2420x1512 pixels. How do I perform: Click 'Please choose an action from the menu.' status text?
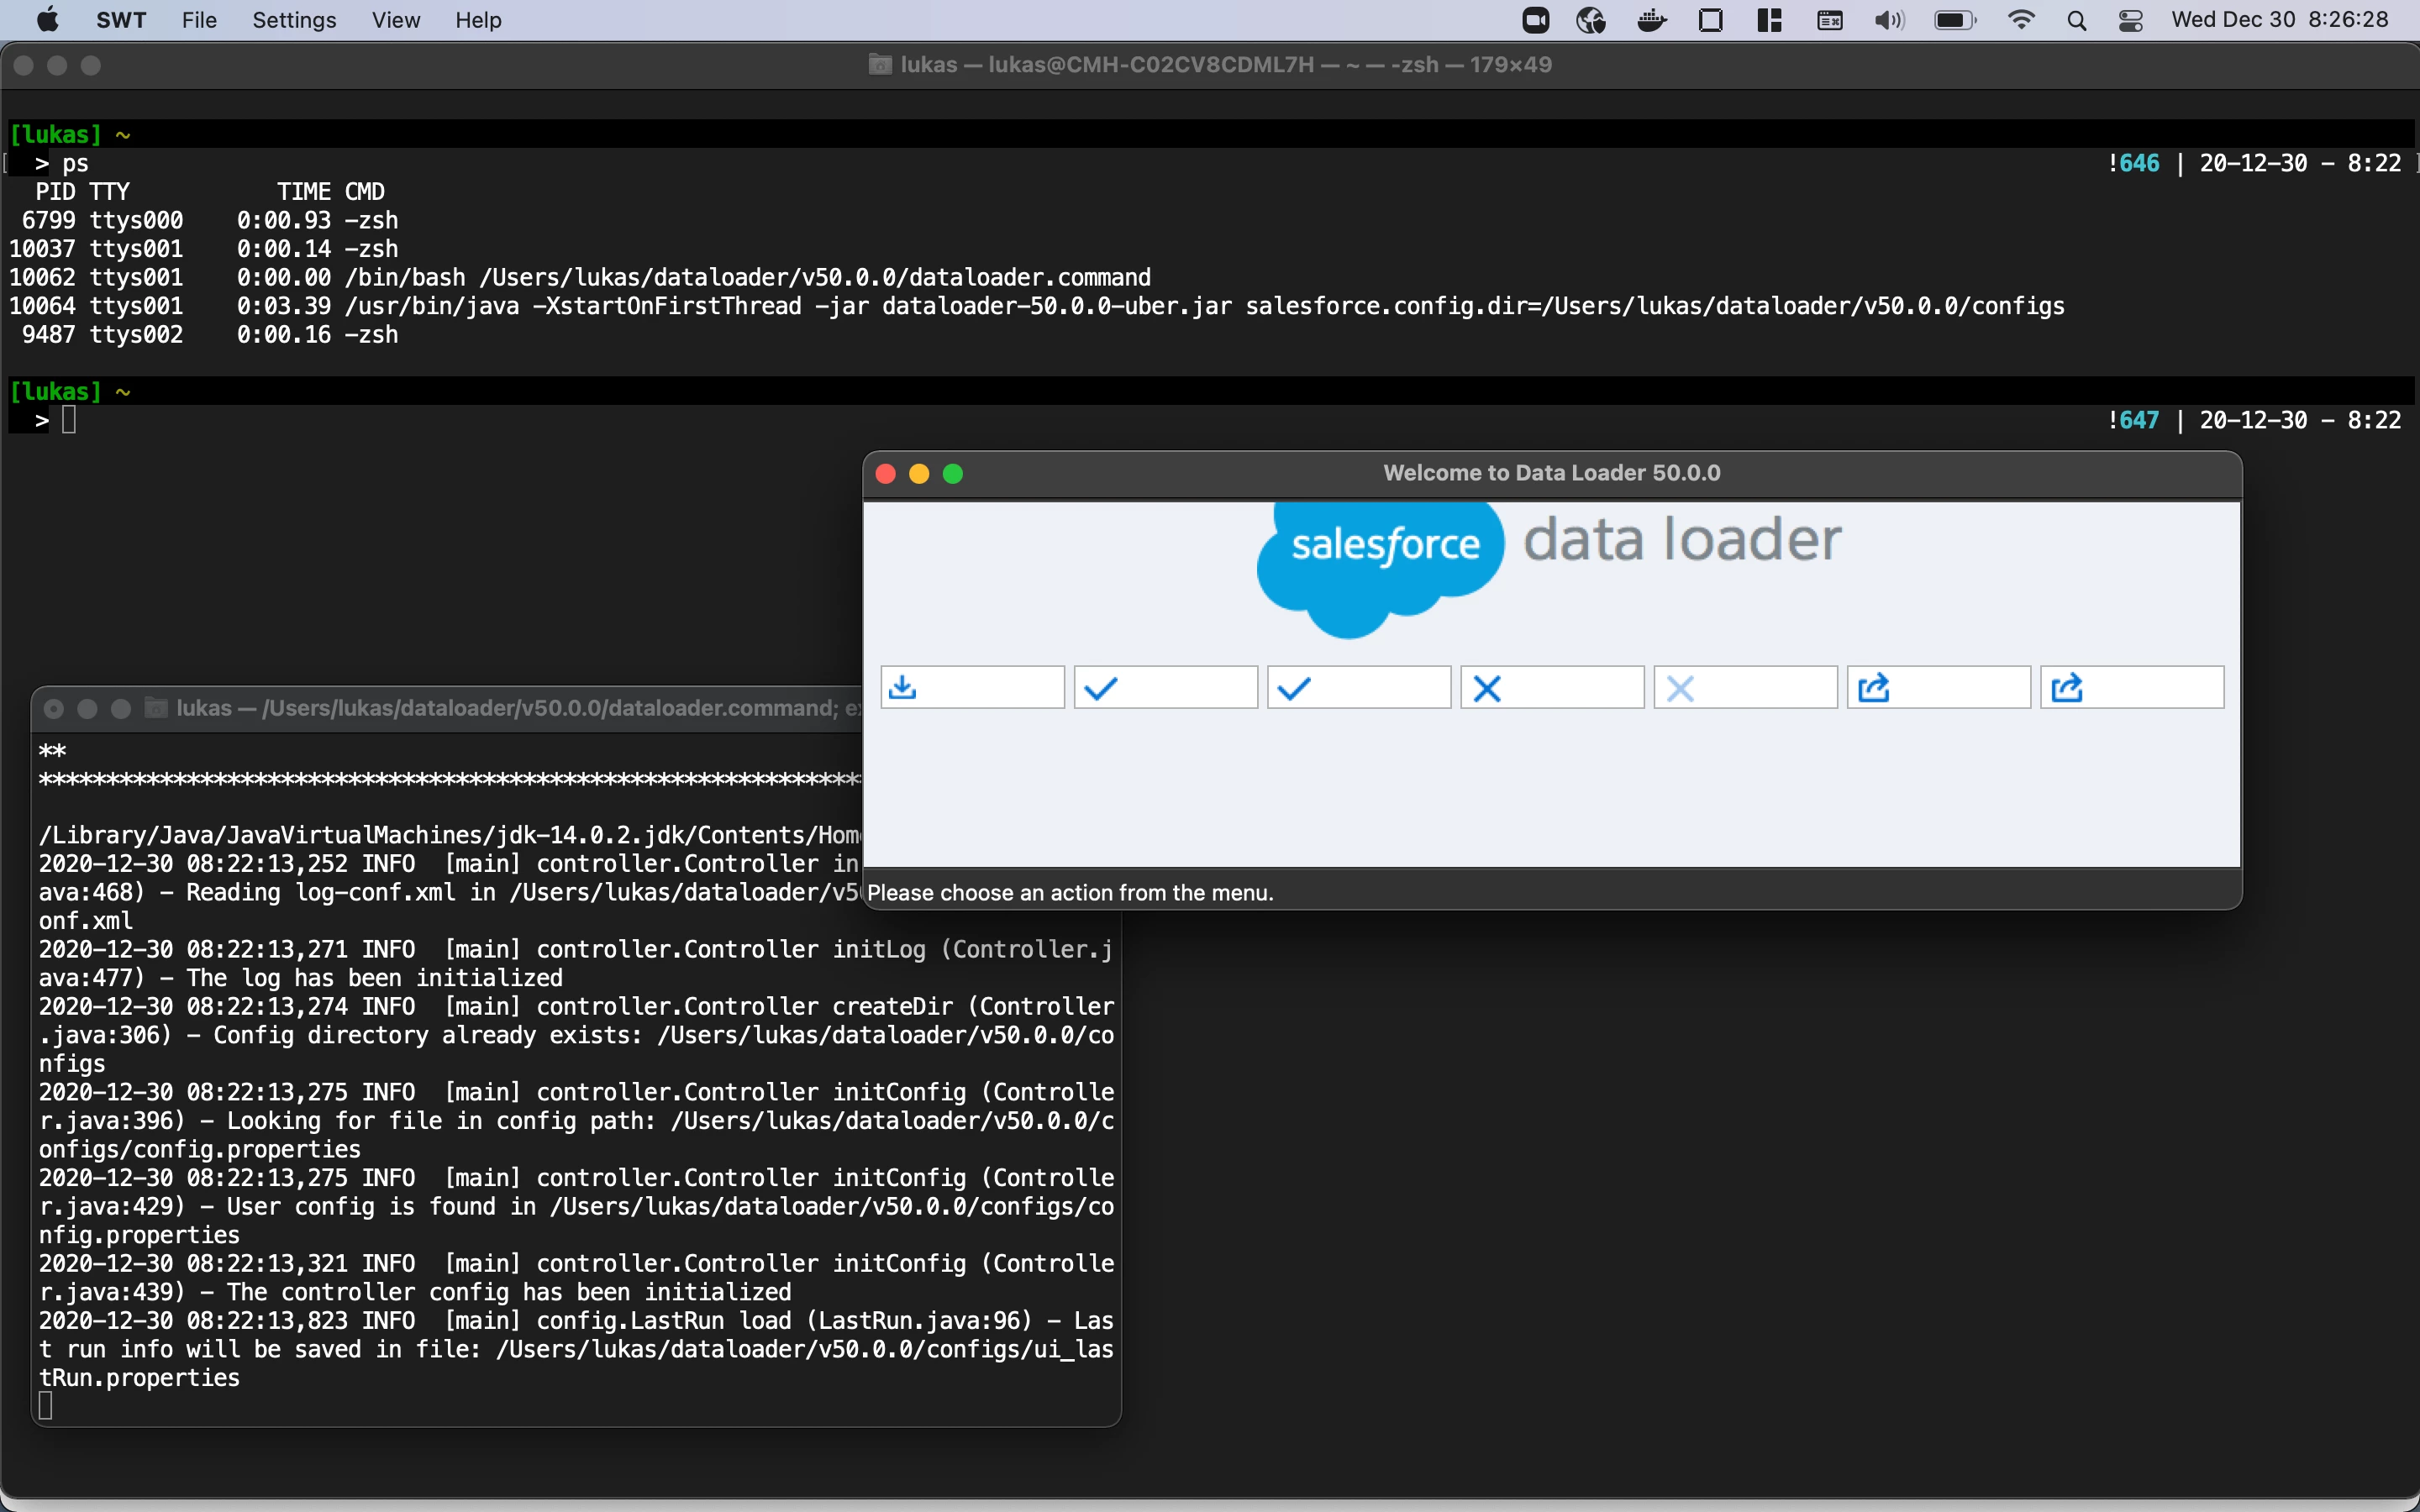[x=1070, y=893]
